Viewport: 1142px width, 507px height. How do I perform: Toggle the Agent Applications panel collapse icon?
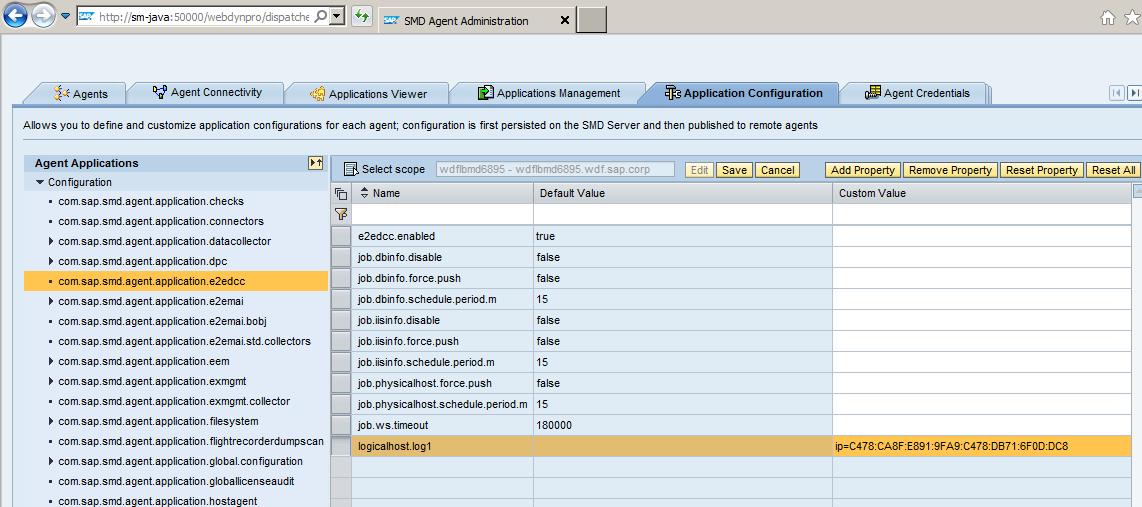pos(315,163)
